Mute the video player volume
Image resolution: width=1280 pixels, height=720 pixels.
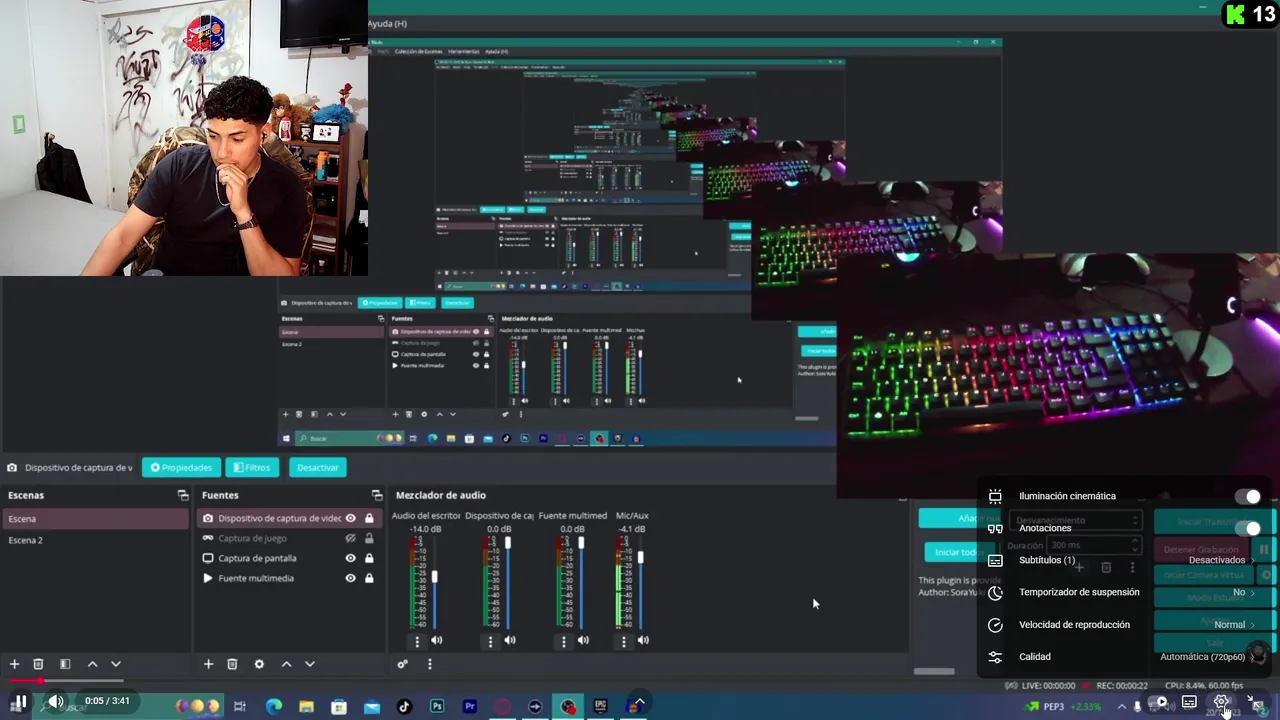(56, 702)
